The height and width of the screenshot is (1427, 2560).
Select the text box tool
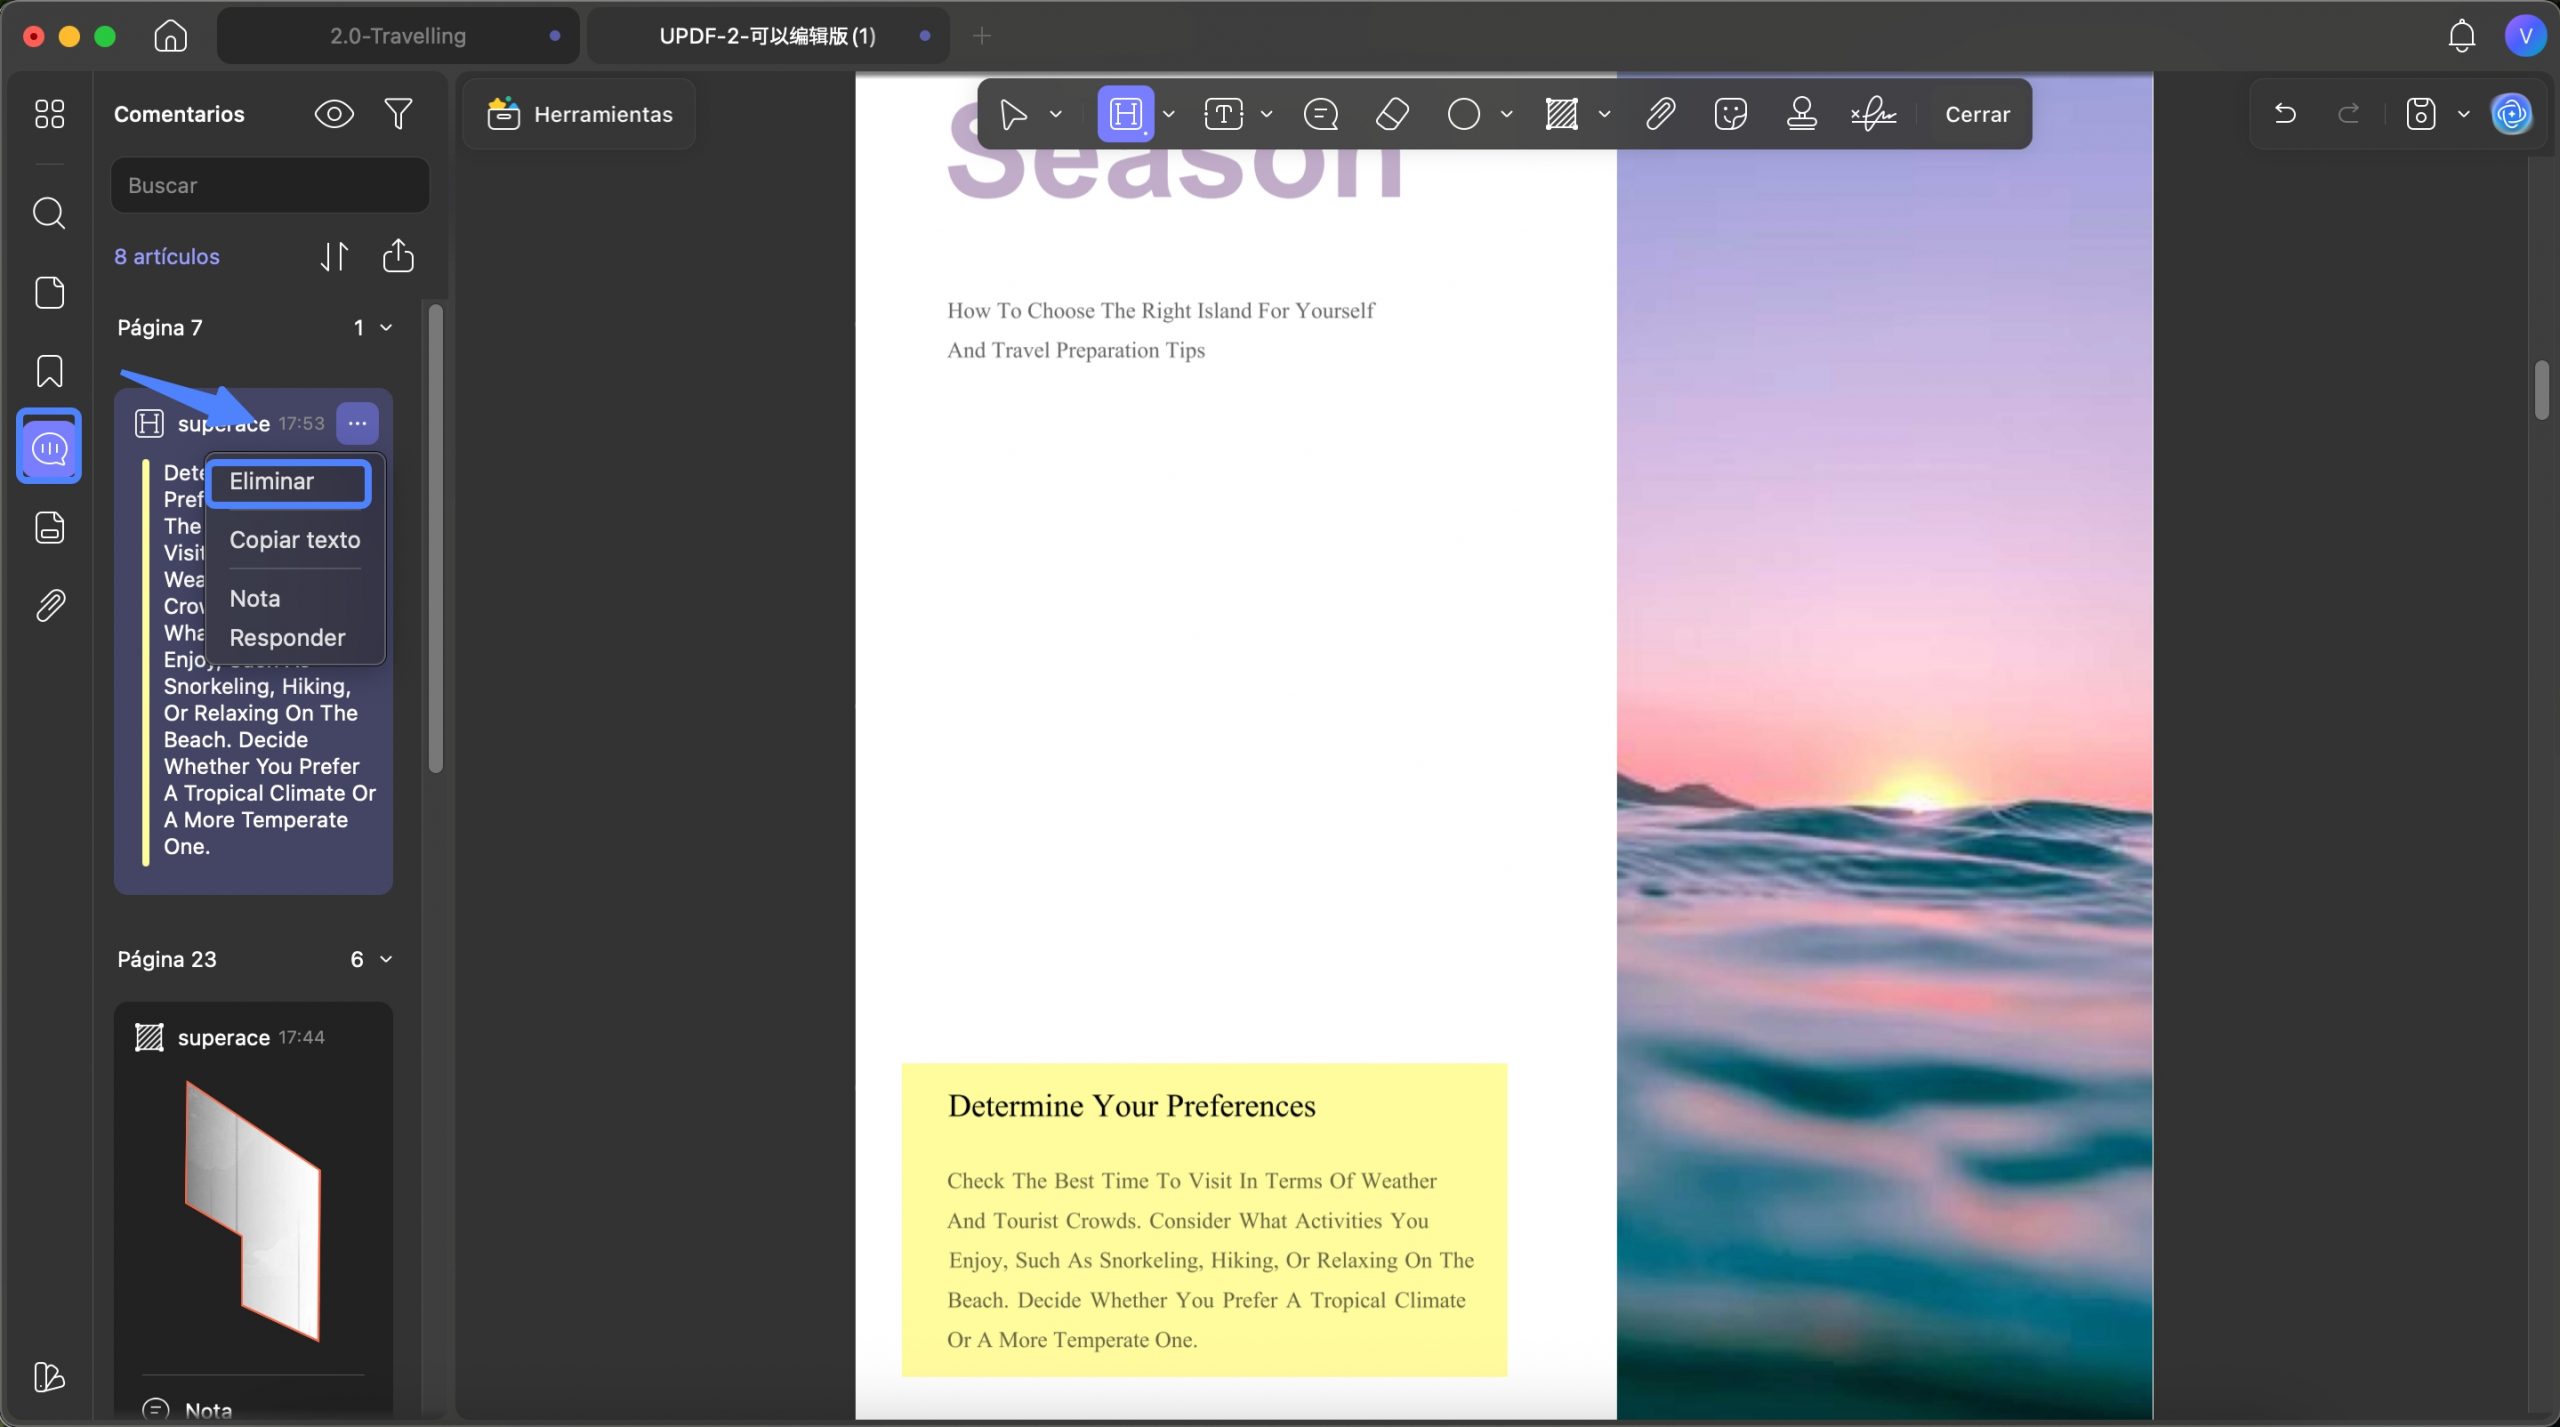[x=1223, y=114]
